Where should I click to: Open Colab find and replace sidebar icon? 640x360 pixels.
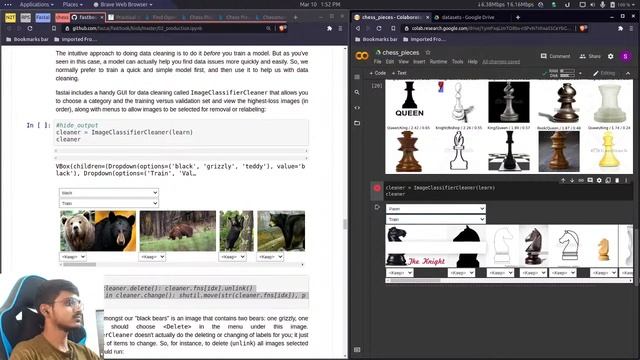point(357,92)
